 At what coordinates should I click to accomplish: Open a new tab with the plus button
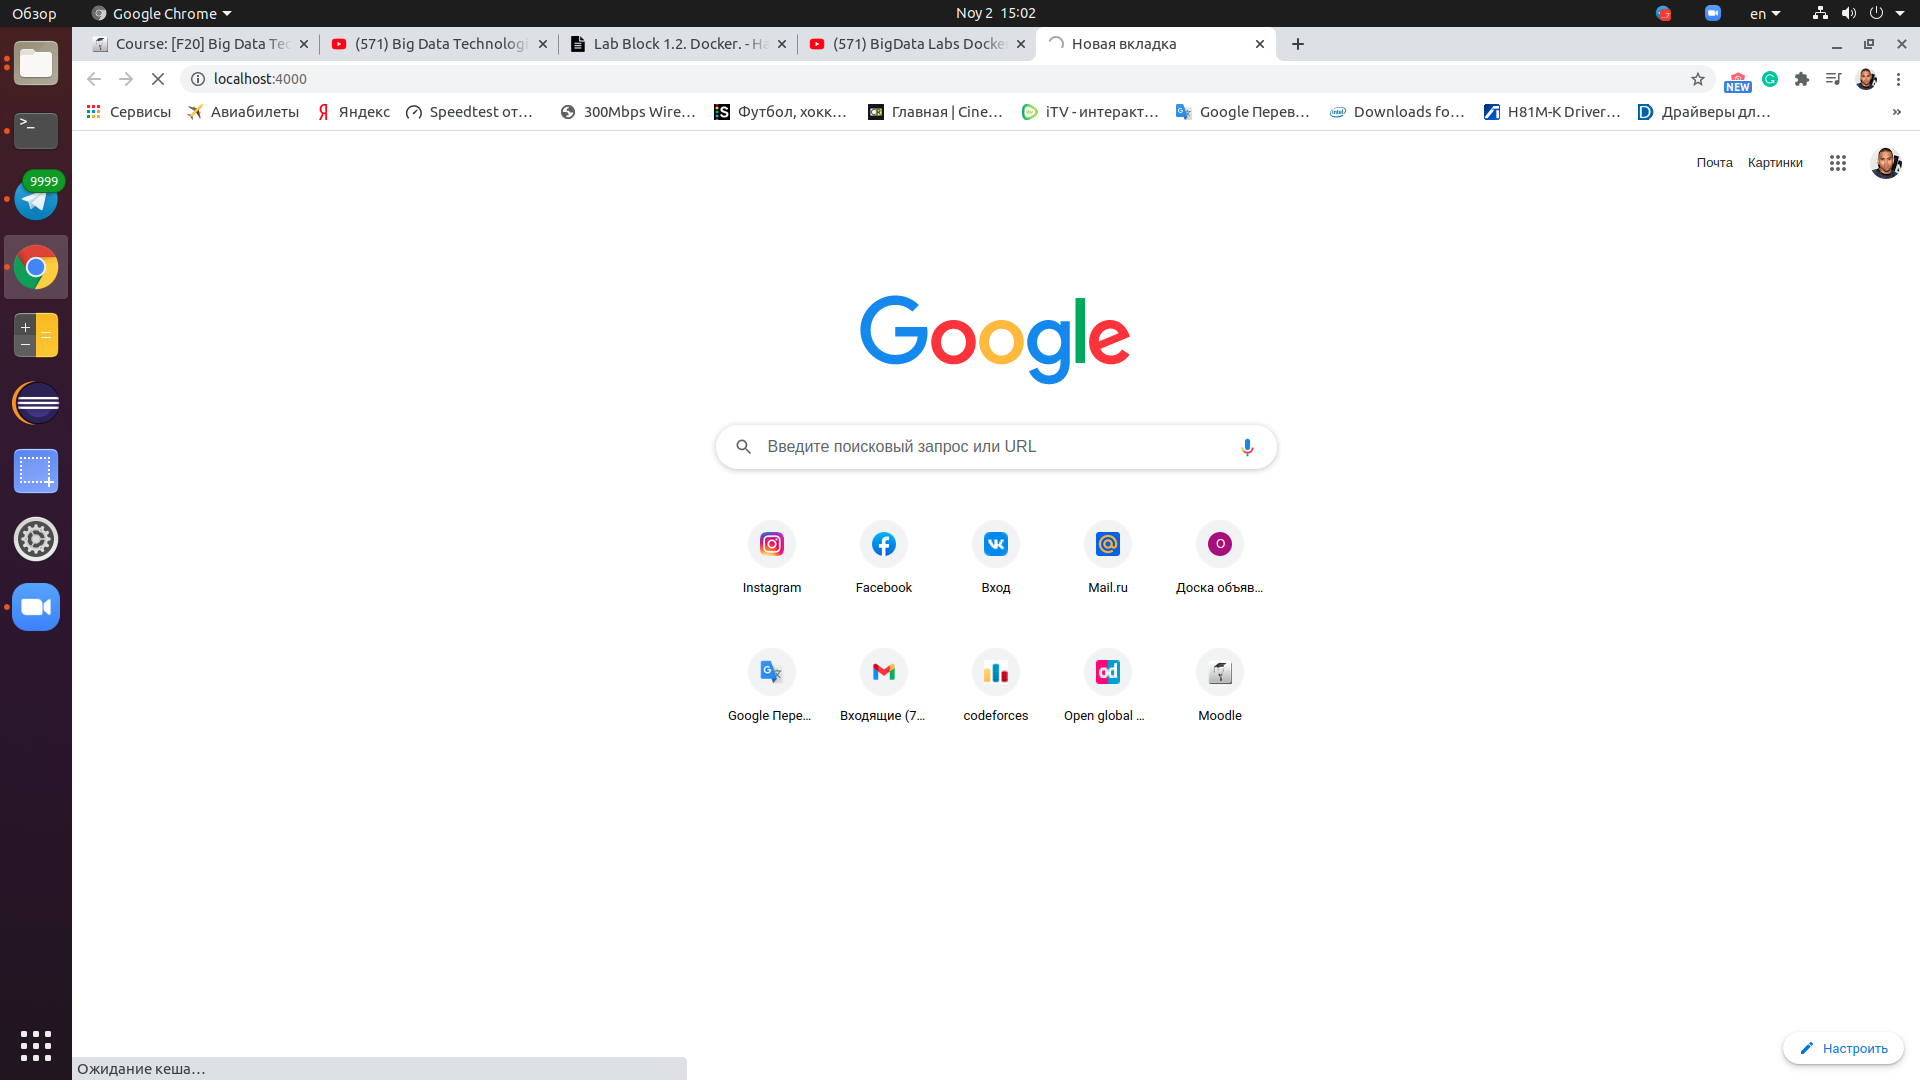click(x=1298, y=44)
